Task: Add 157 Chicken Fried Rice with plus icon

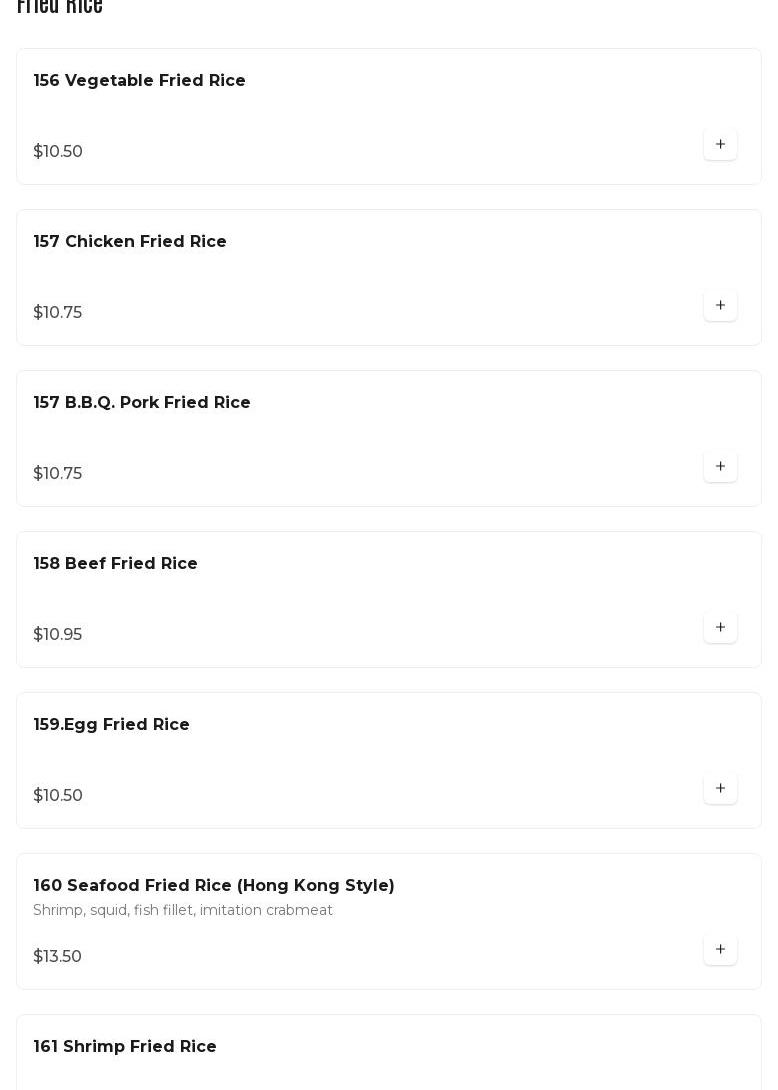Action: [x=720, y=306]
